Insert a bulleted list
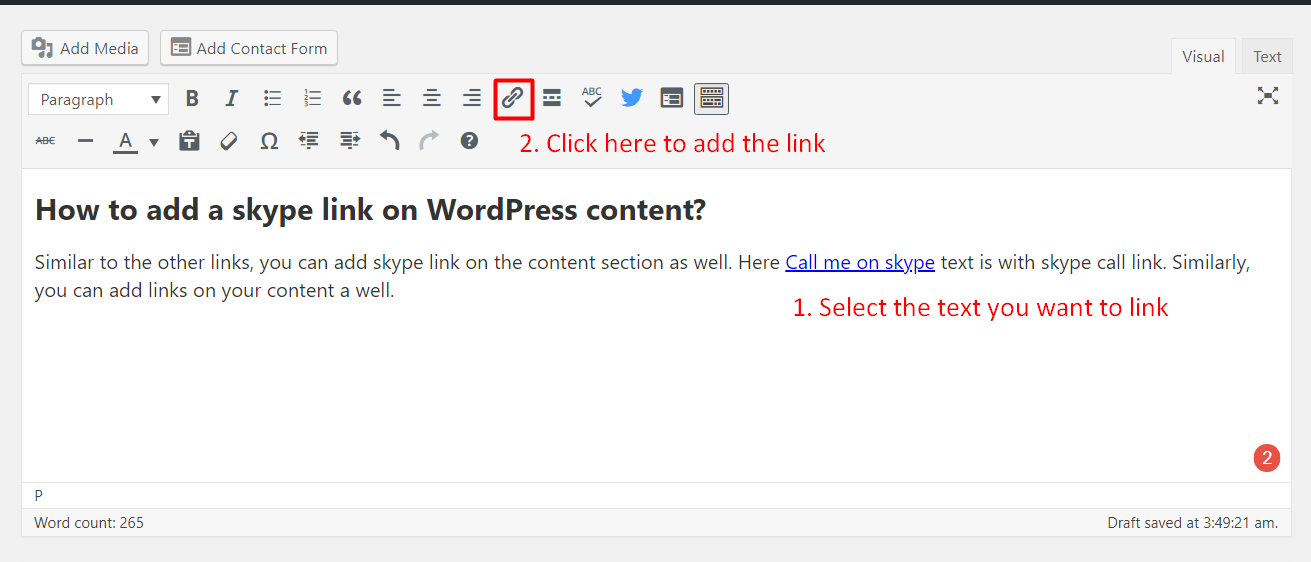1311x562 pixels. (x=272, y=98)
